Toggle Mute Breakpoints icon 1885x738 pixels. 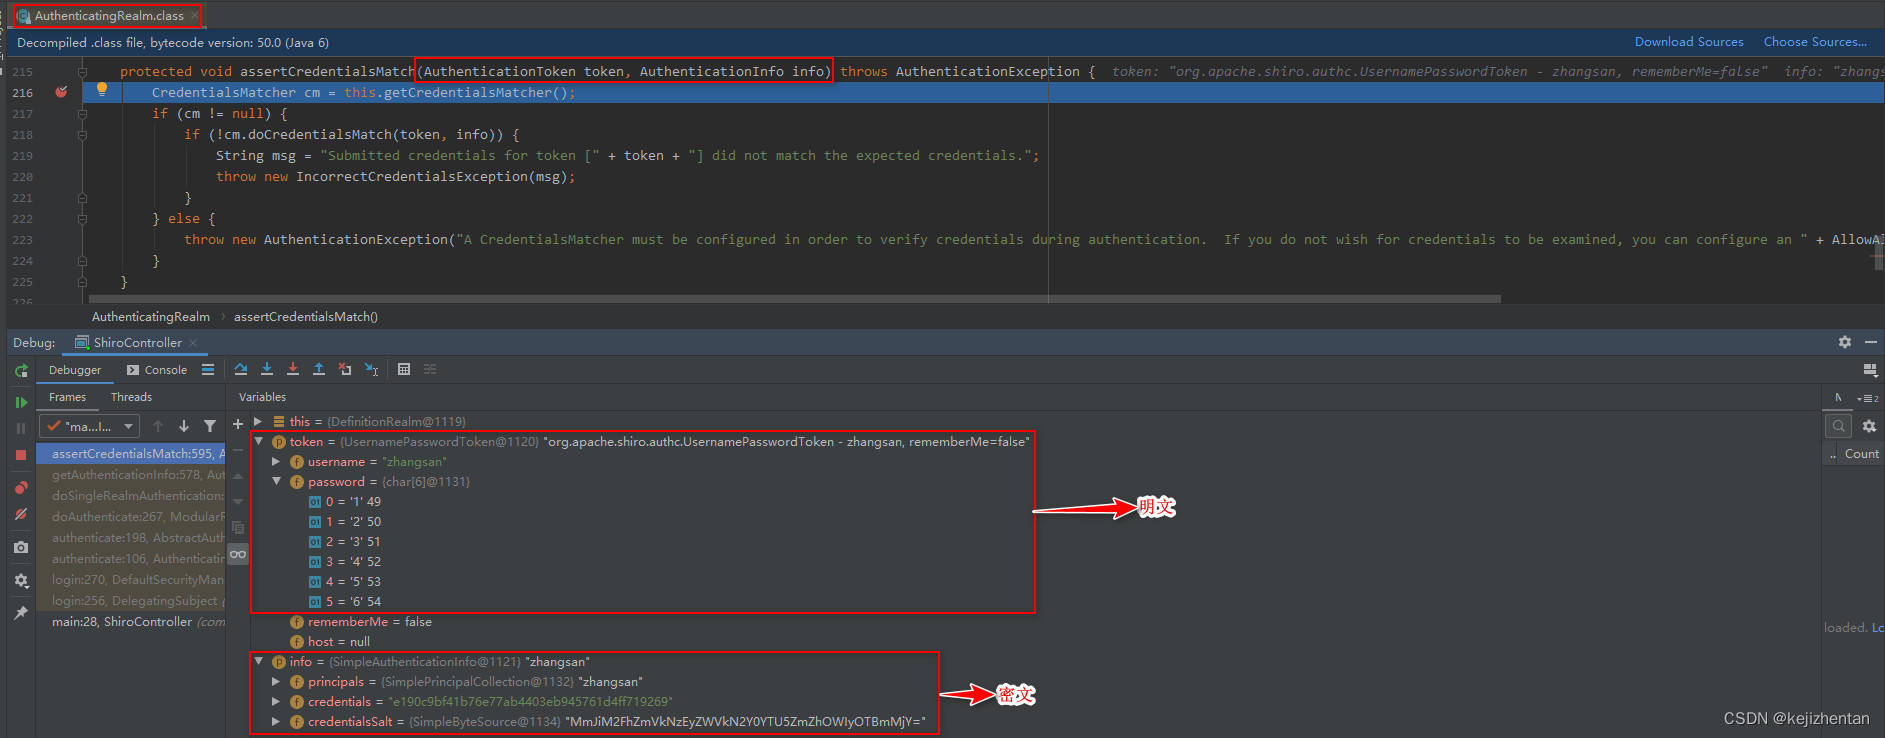(21, 514)
